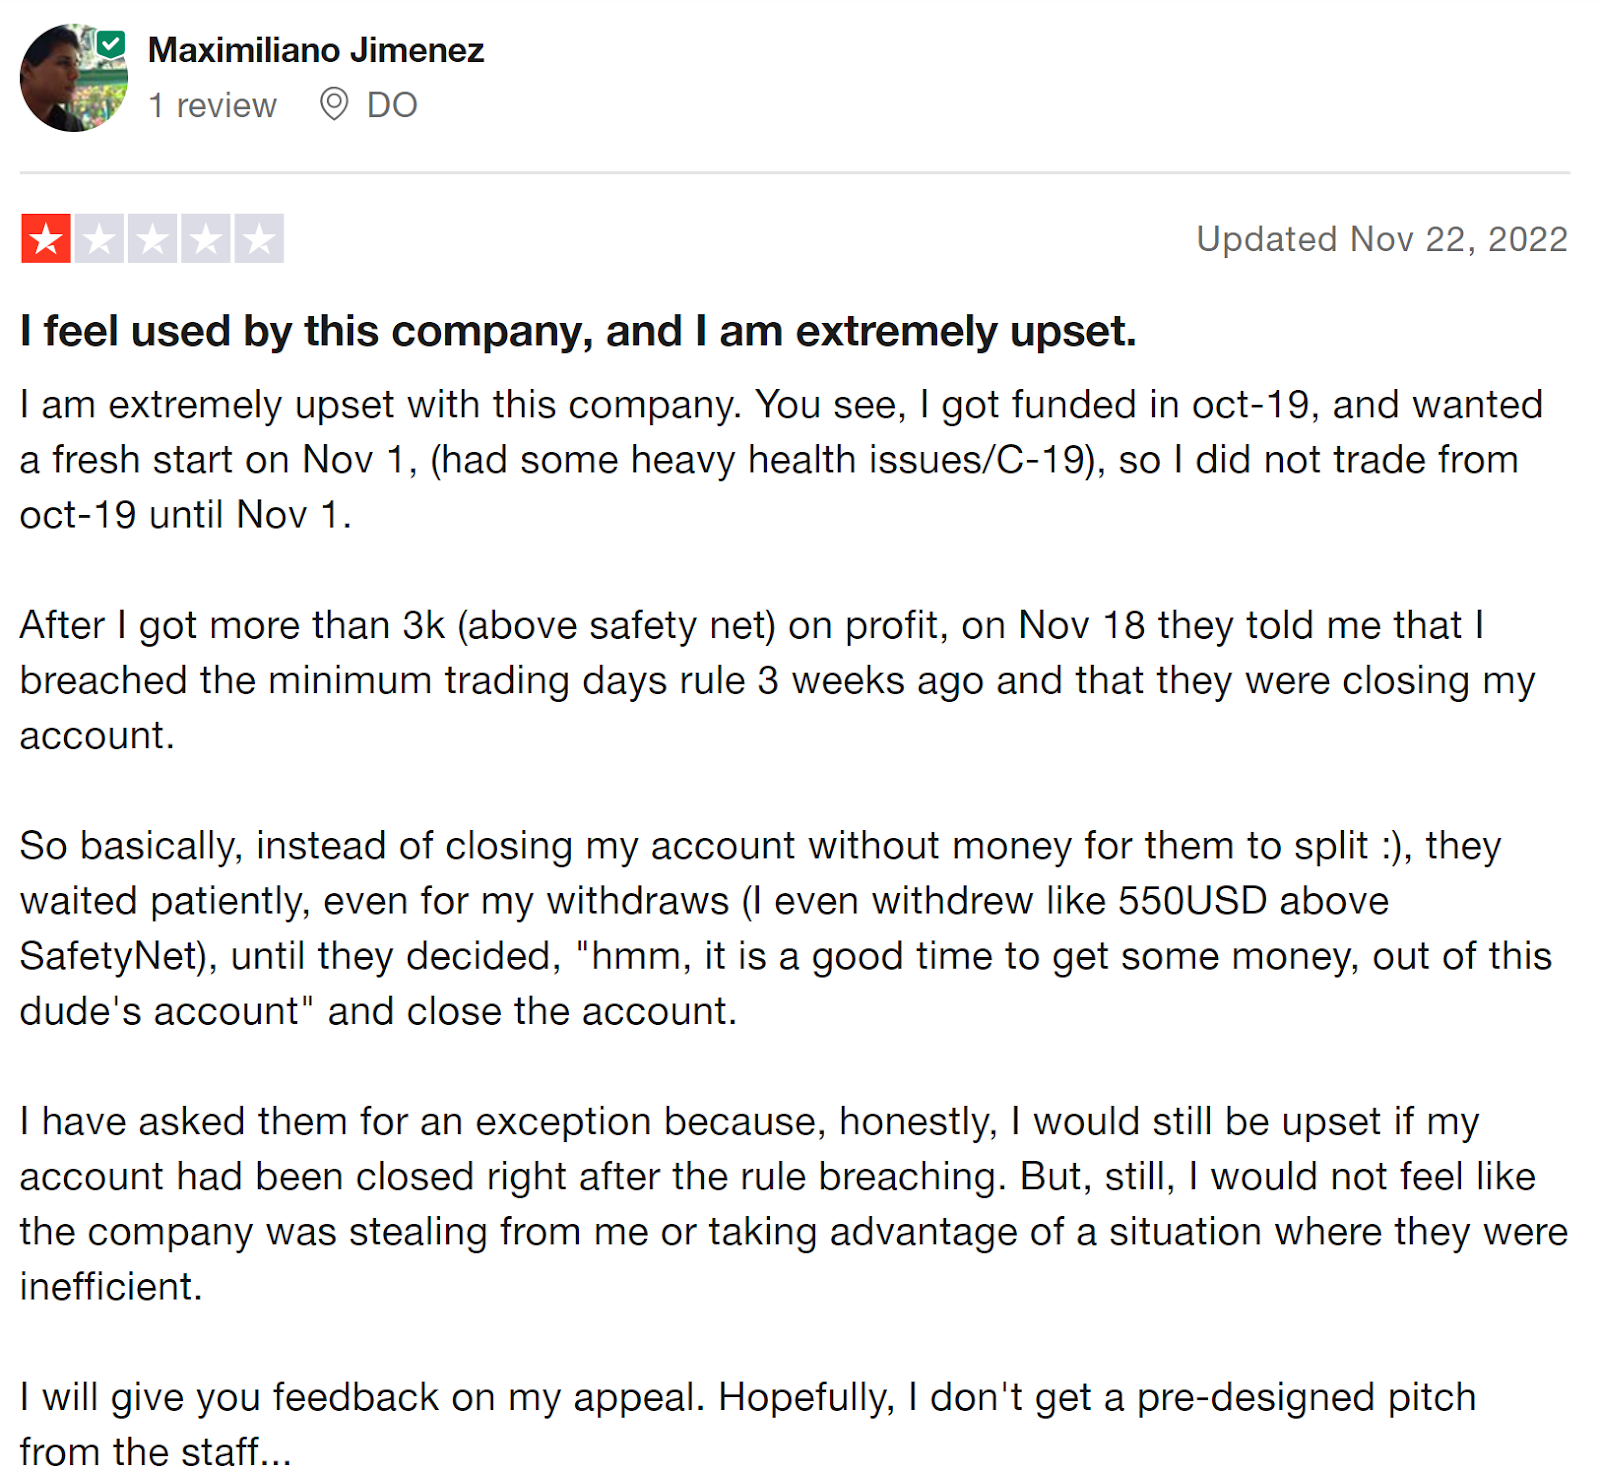The width and height of the screenshot is (1600, 1473).
Task: Click the third grey rating star
Action: pyautogui.click(x=153, y=239)
